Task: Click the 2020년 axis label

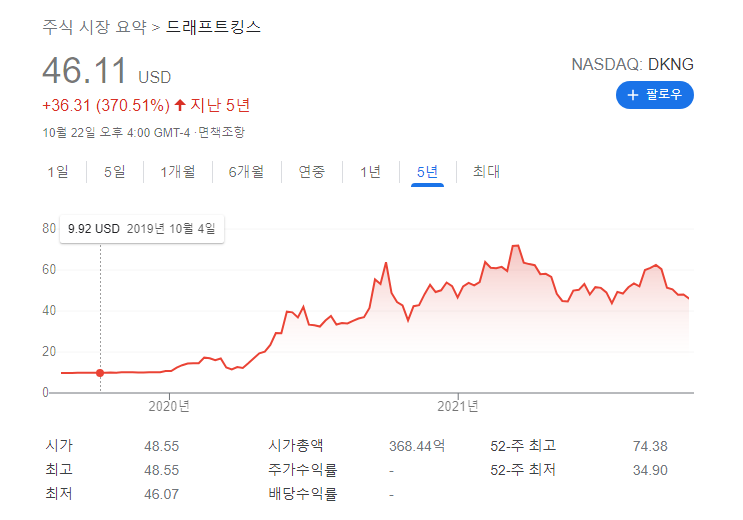Action: [x=169, y=406]
